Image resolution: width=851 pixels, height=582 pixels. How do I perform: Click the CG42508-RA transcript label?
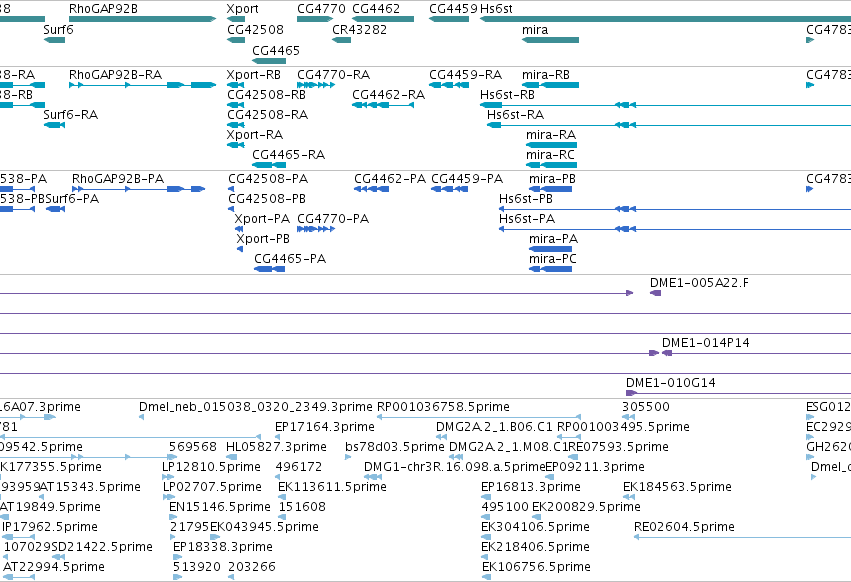(268, 115)
